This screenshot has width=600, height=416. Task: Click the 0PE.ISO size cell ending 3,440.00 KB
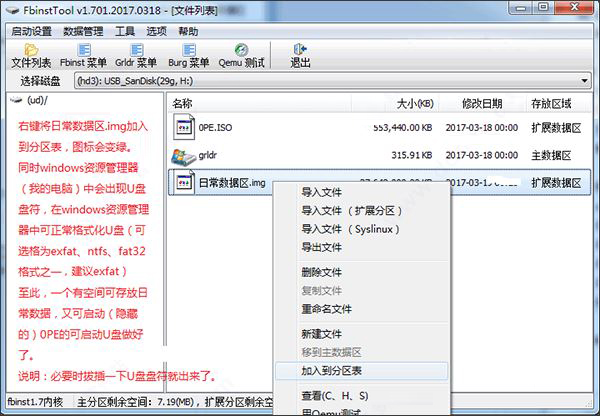tap(403, 127)
